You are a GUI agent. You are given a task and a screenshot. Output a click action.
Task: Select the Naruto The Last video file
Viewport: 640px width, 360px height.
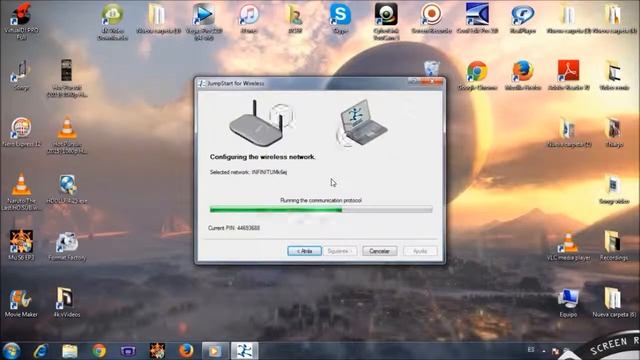pos(21,192)
